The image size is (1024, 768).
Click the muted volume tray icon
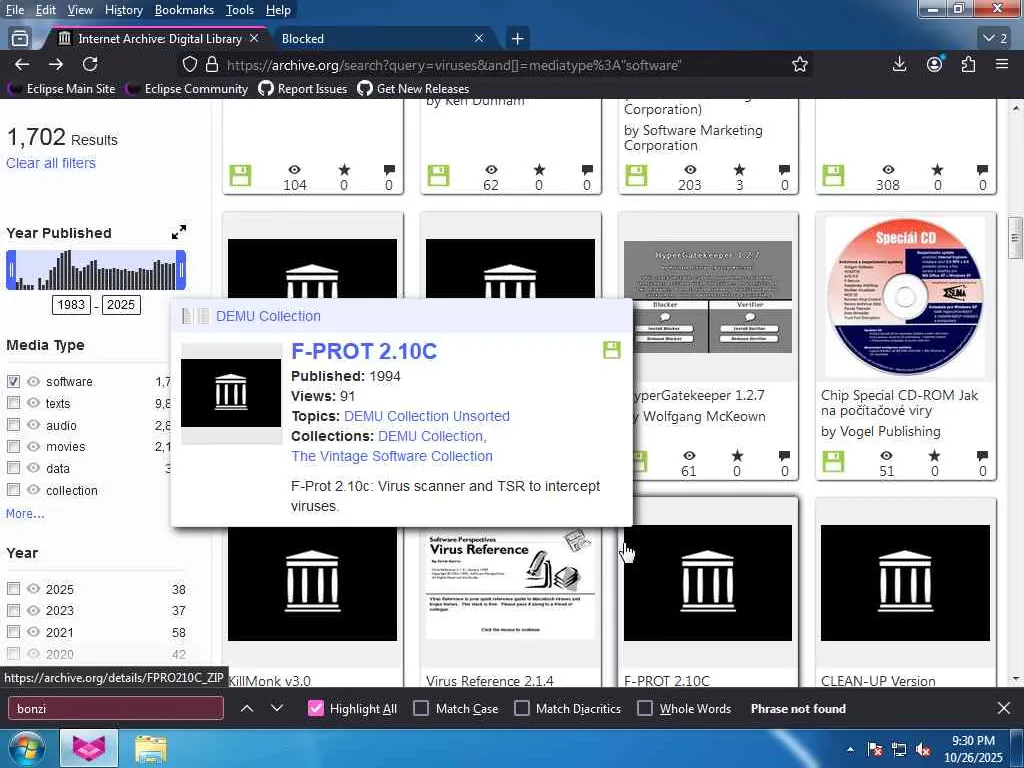pos(923,749)
